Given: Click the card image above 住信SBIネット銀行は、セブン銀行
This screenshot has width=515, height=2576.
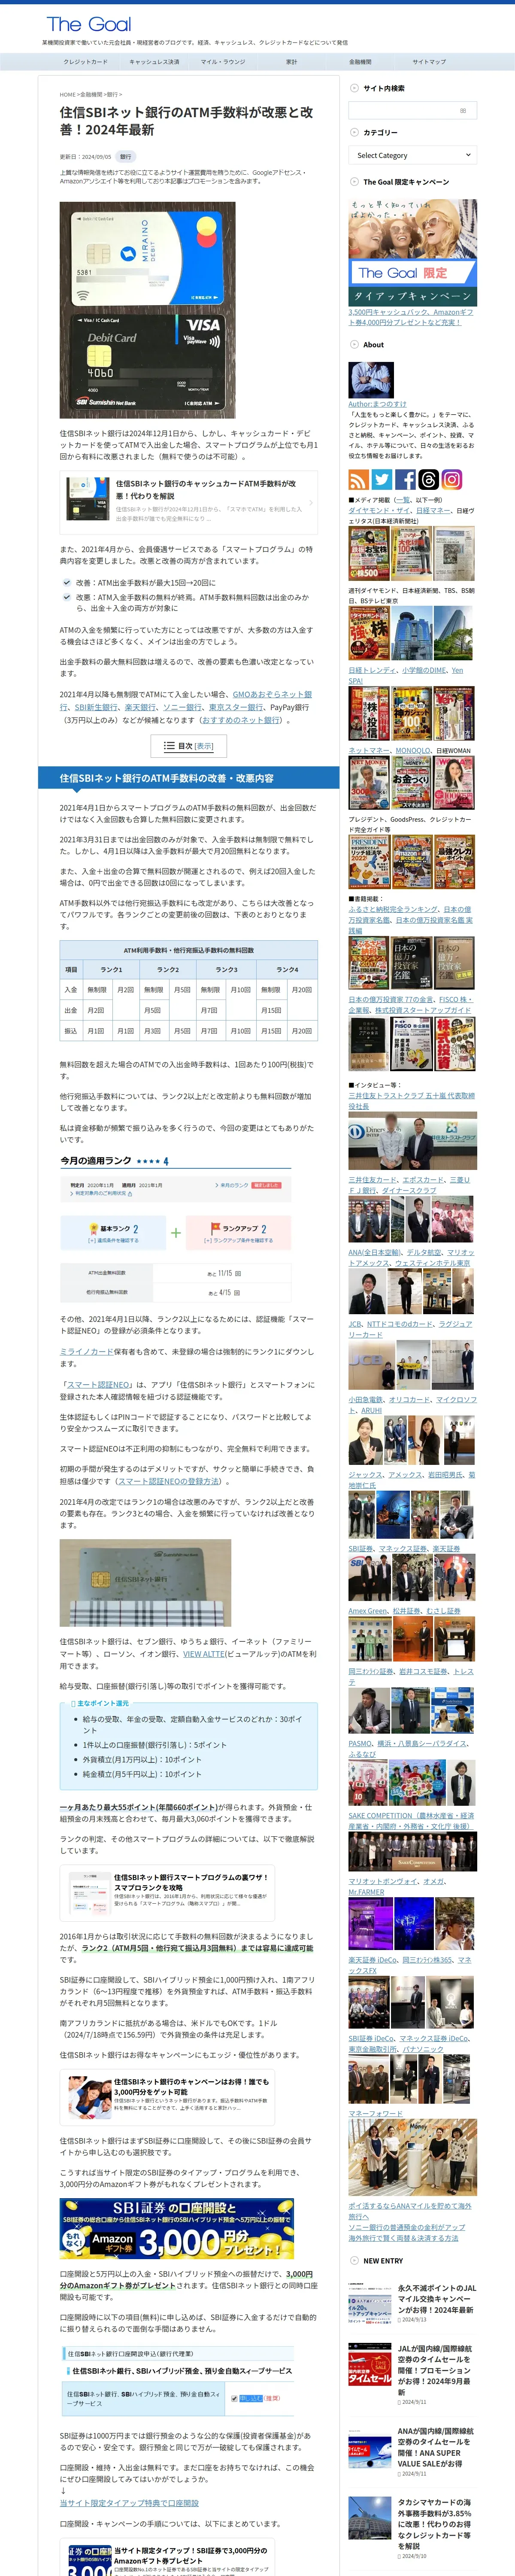Looking at the screenshot, I should click(x=145, y=1583).
